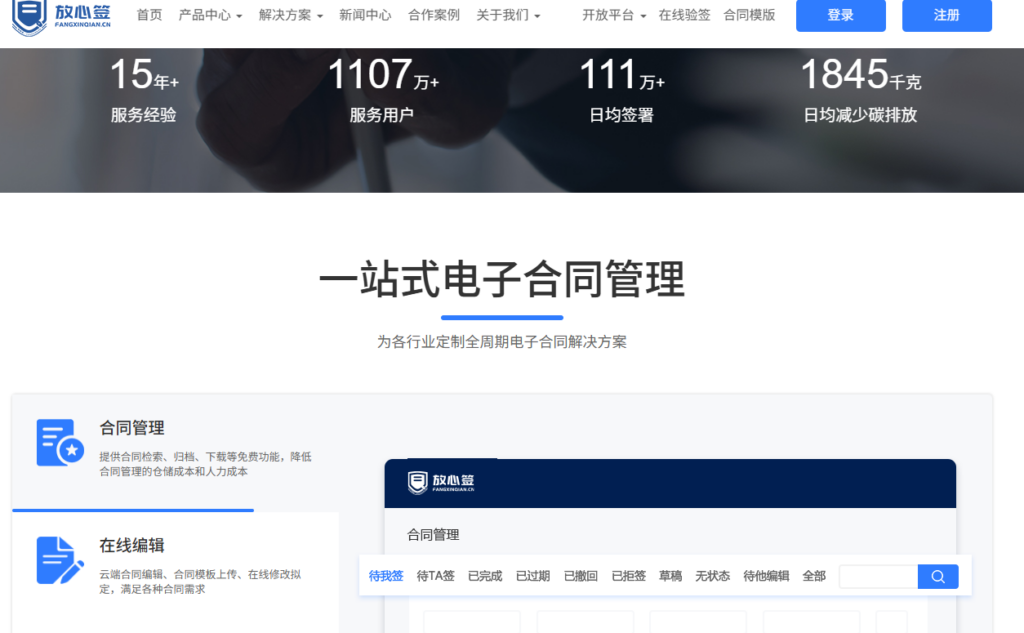Switch to 已拒签 tab

pos(628,576)
